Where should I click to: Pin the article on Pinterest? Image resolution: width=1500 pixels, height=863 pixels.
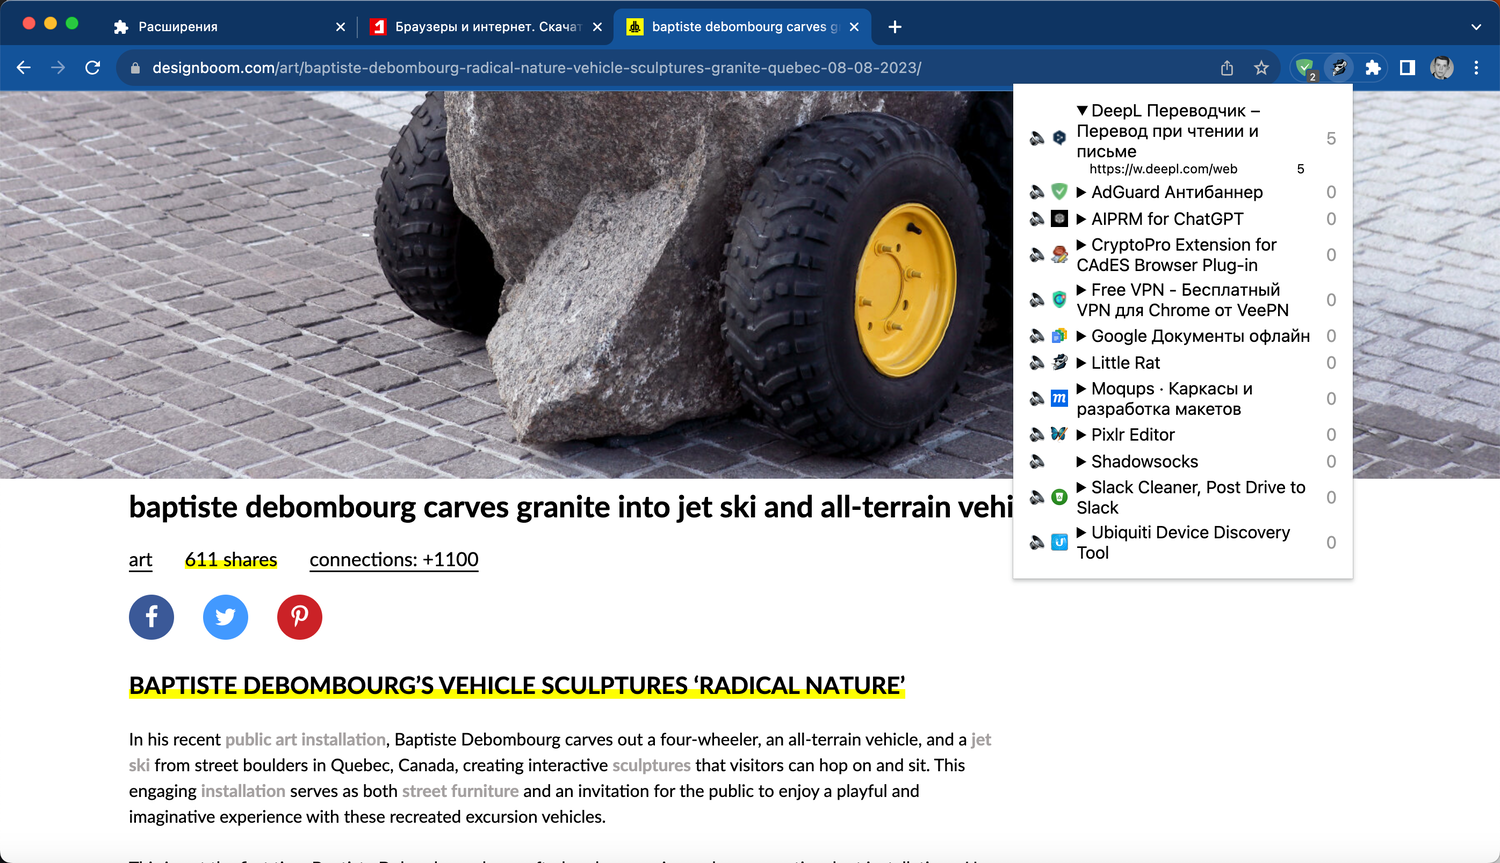(299, 617)
